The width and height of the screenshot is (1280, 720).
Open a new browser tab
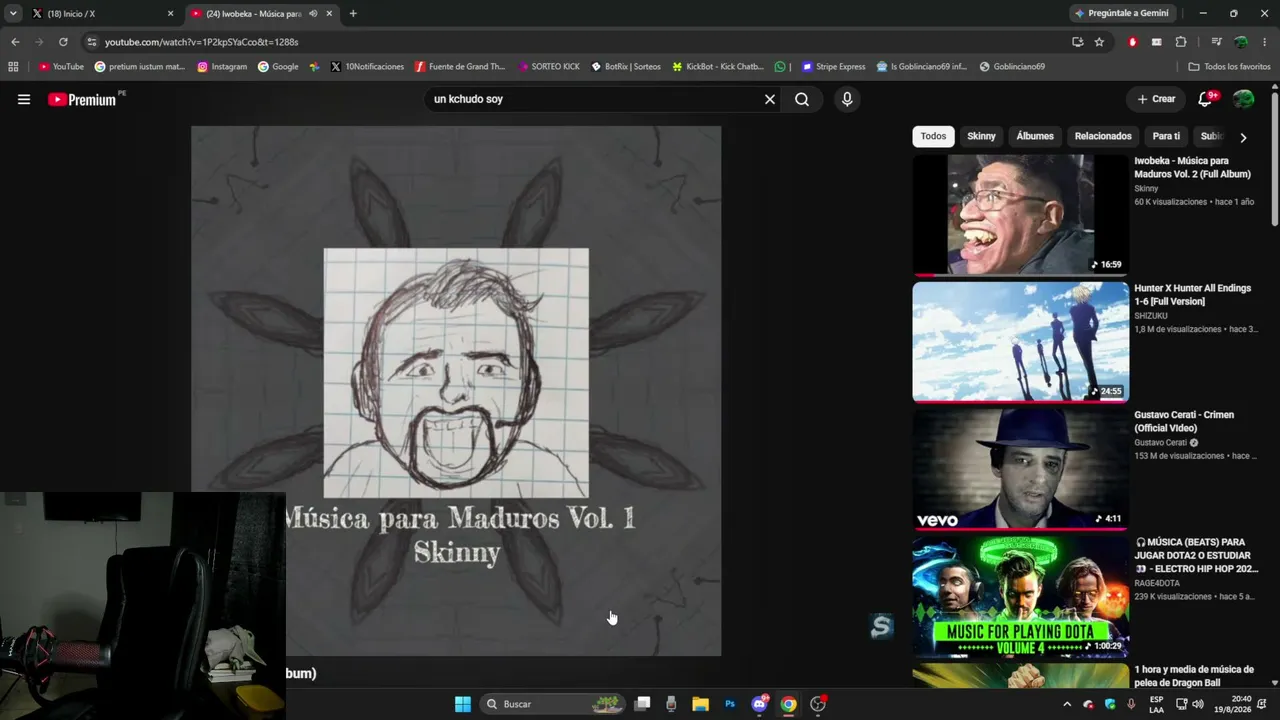pos(353,13)
